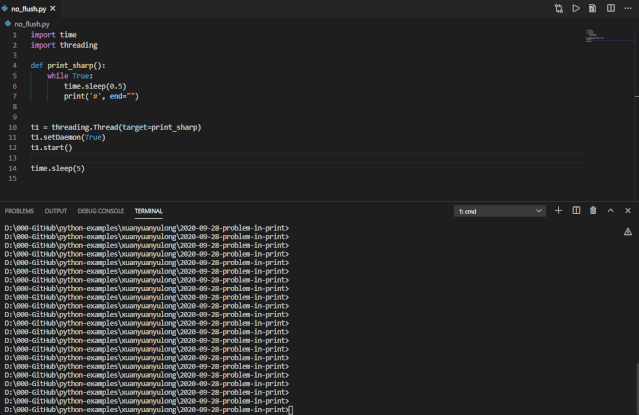Screen dimensions: 639x415
Task: Click the warning triangle in terminal
Action: click(628, 231)
